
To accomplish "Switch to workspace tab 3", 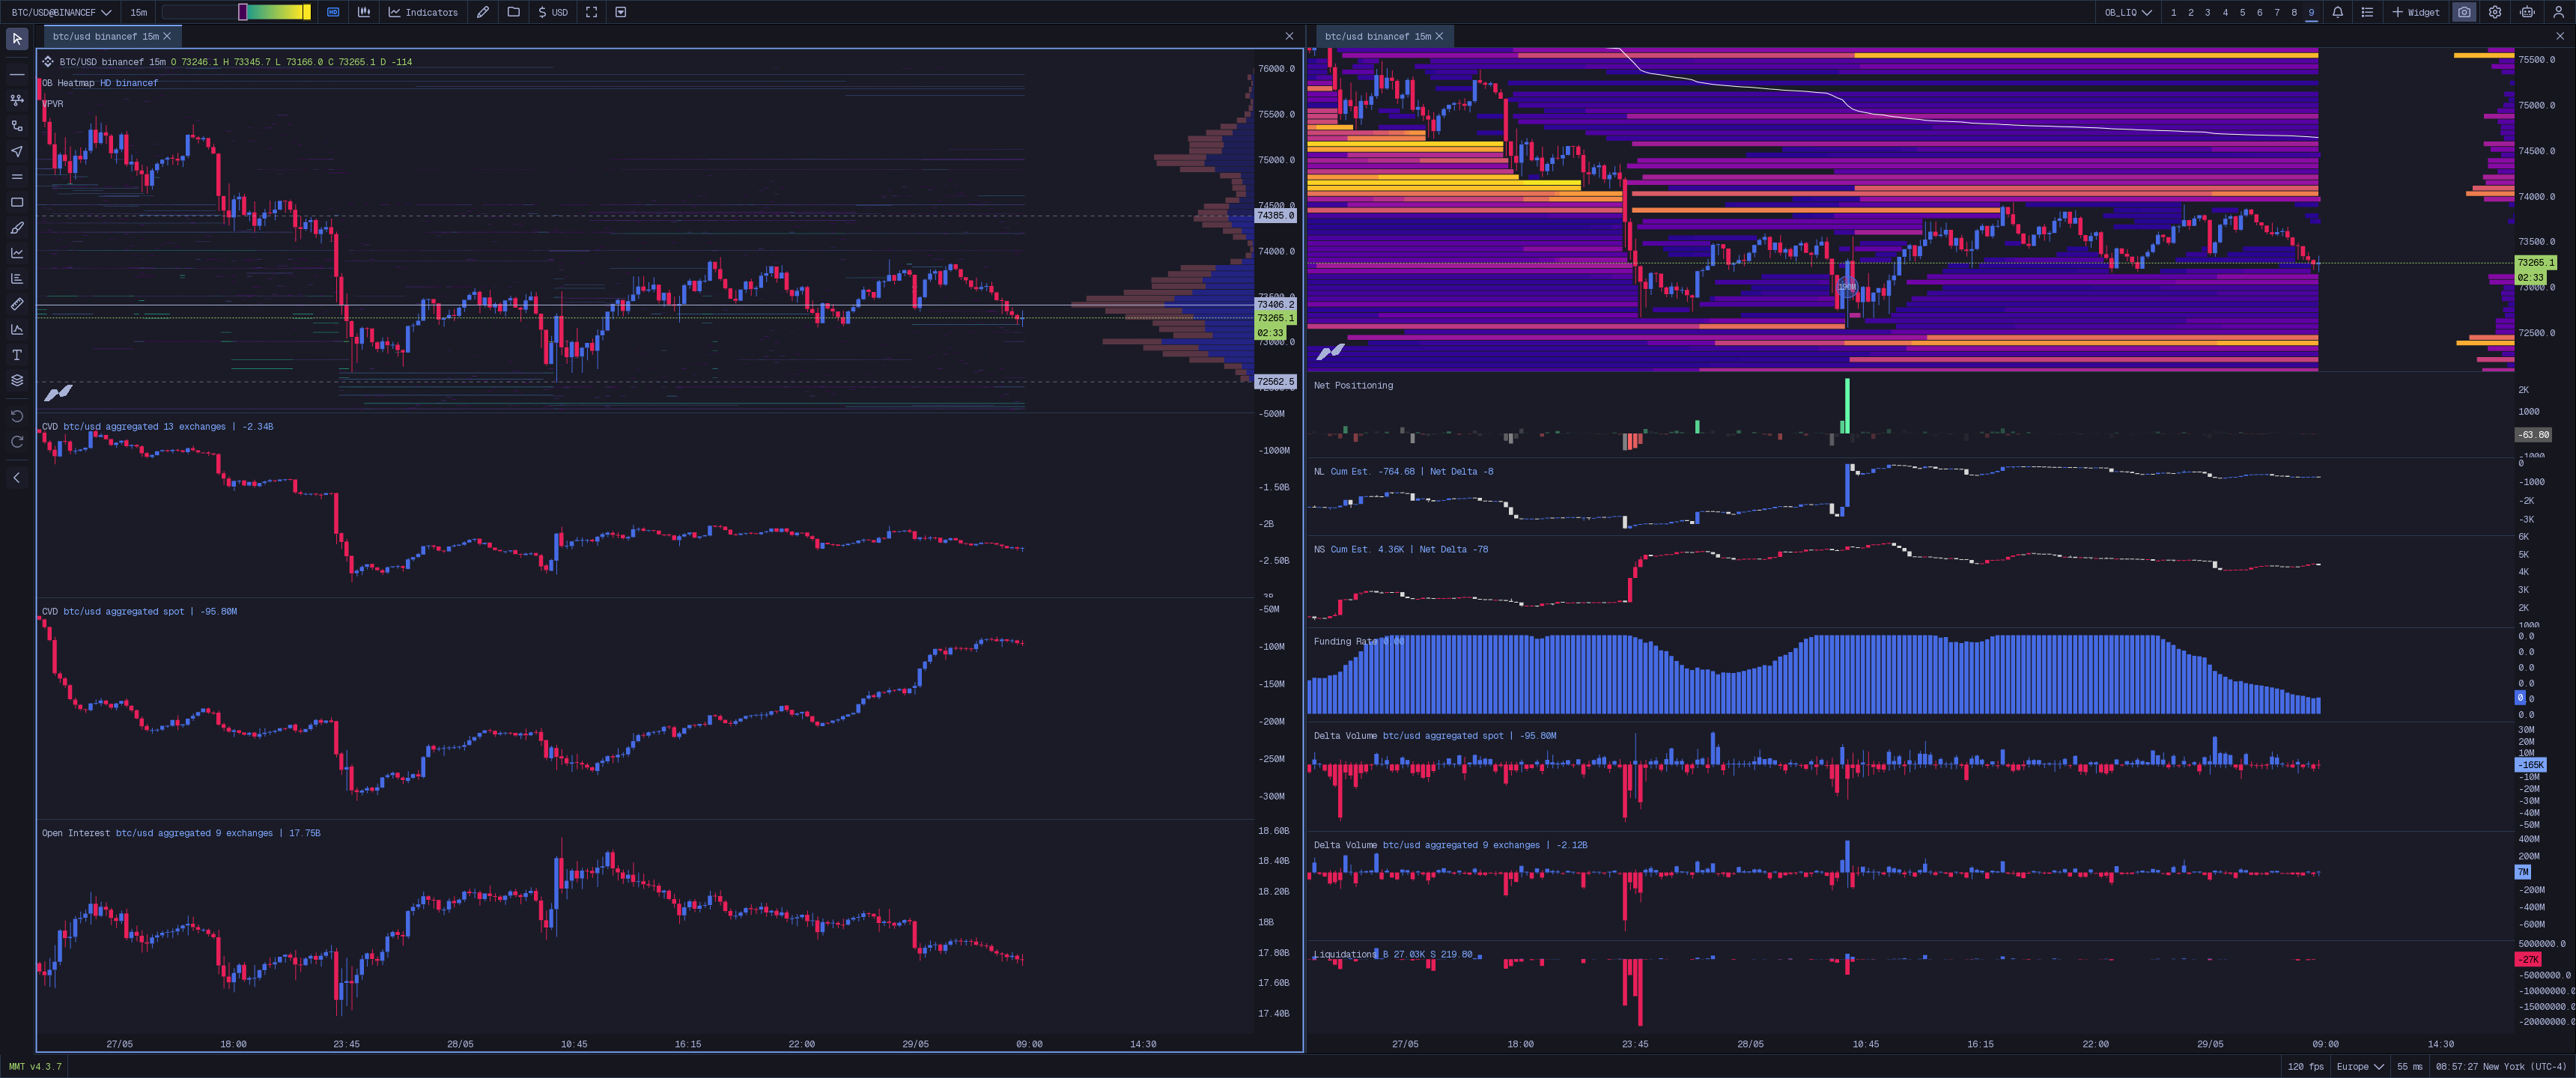I will tap(2208, 12).
